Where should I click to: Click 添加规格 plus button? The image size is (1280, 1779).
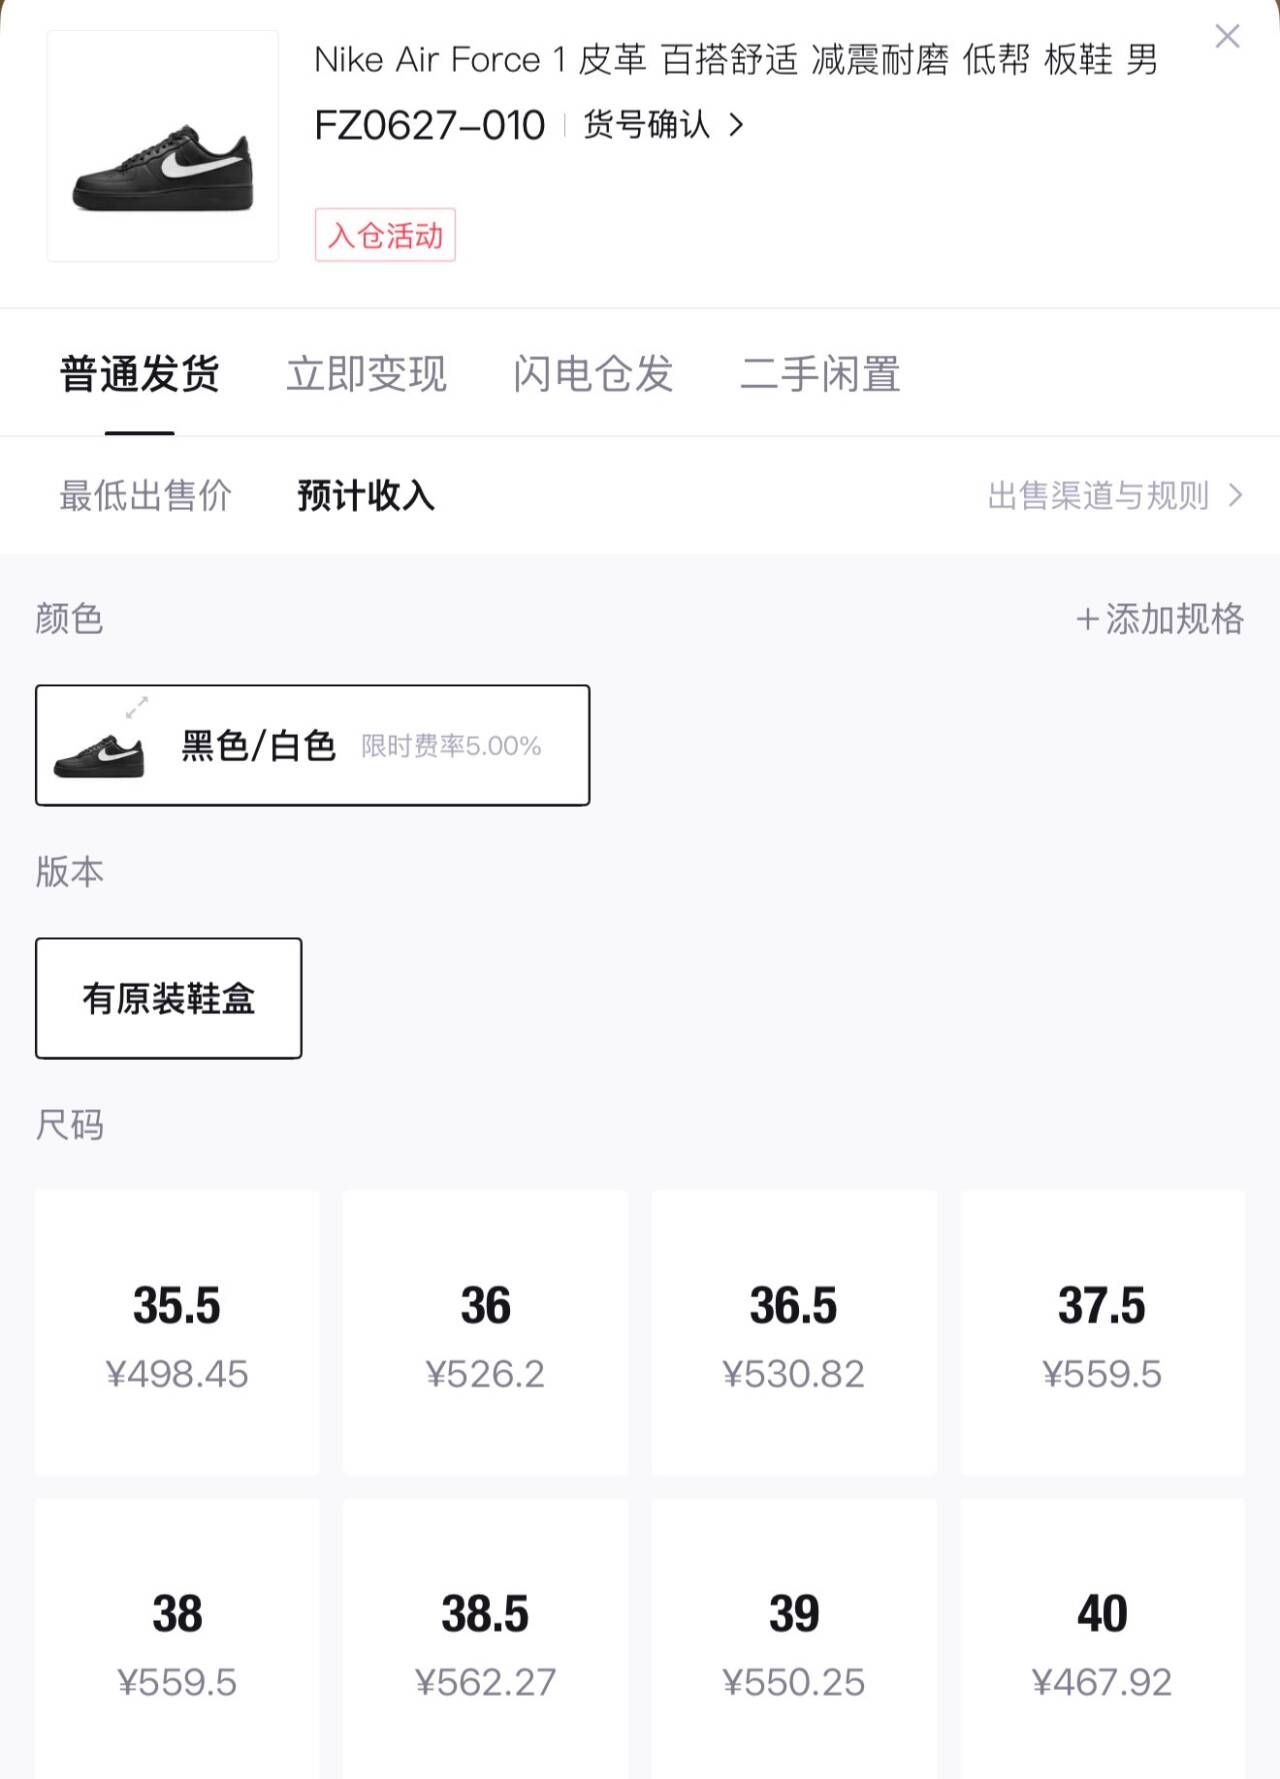[1160, 619]
